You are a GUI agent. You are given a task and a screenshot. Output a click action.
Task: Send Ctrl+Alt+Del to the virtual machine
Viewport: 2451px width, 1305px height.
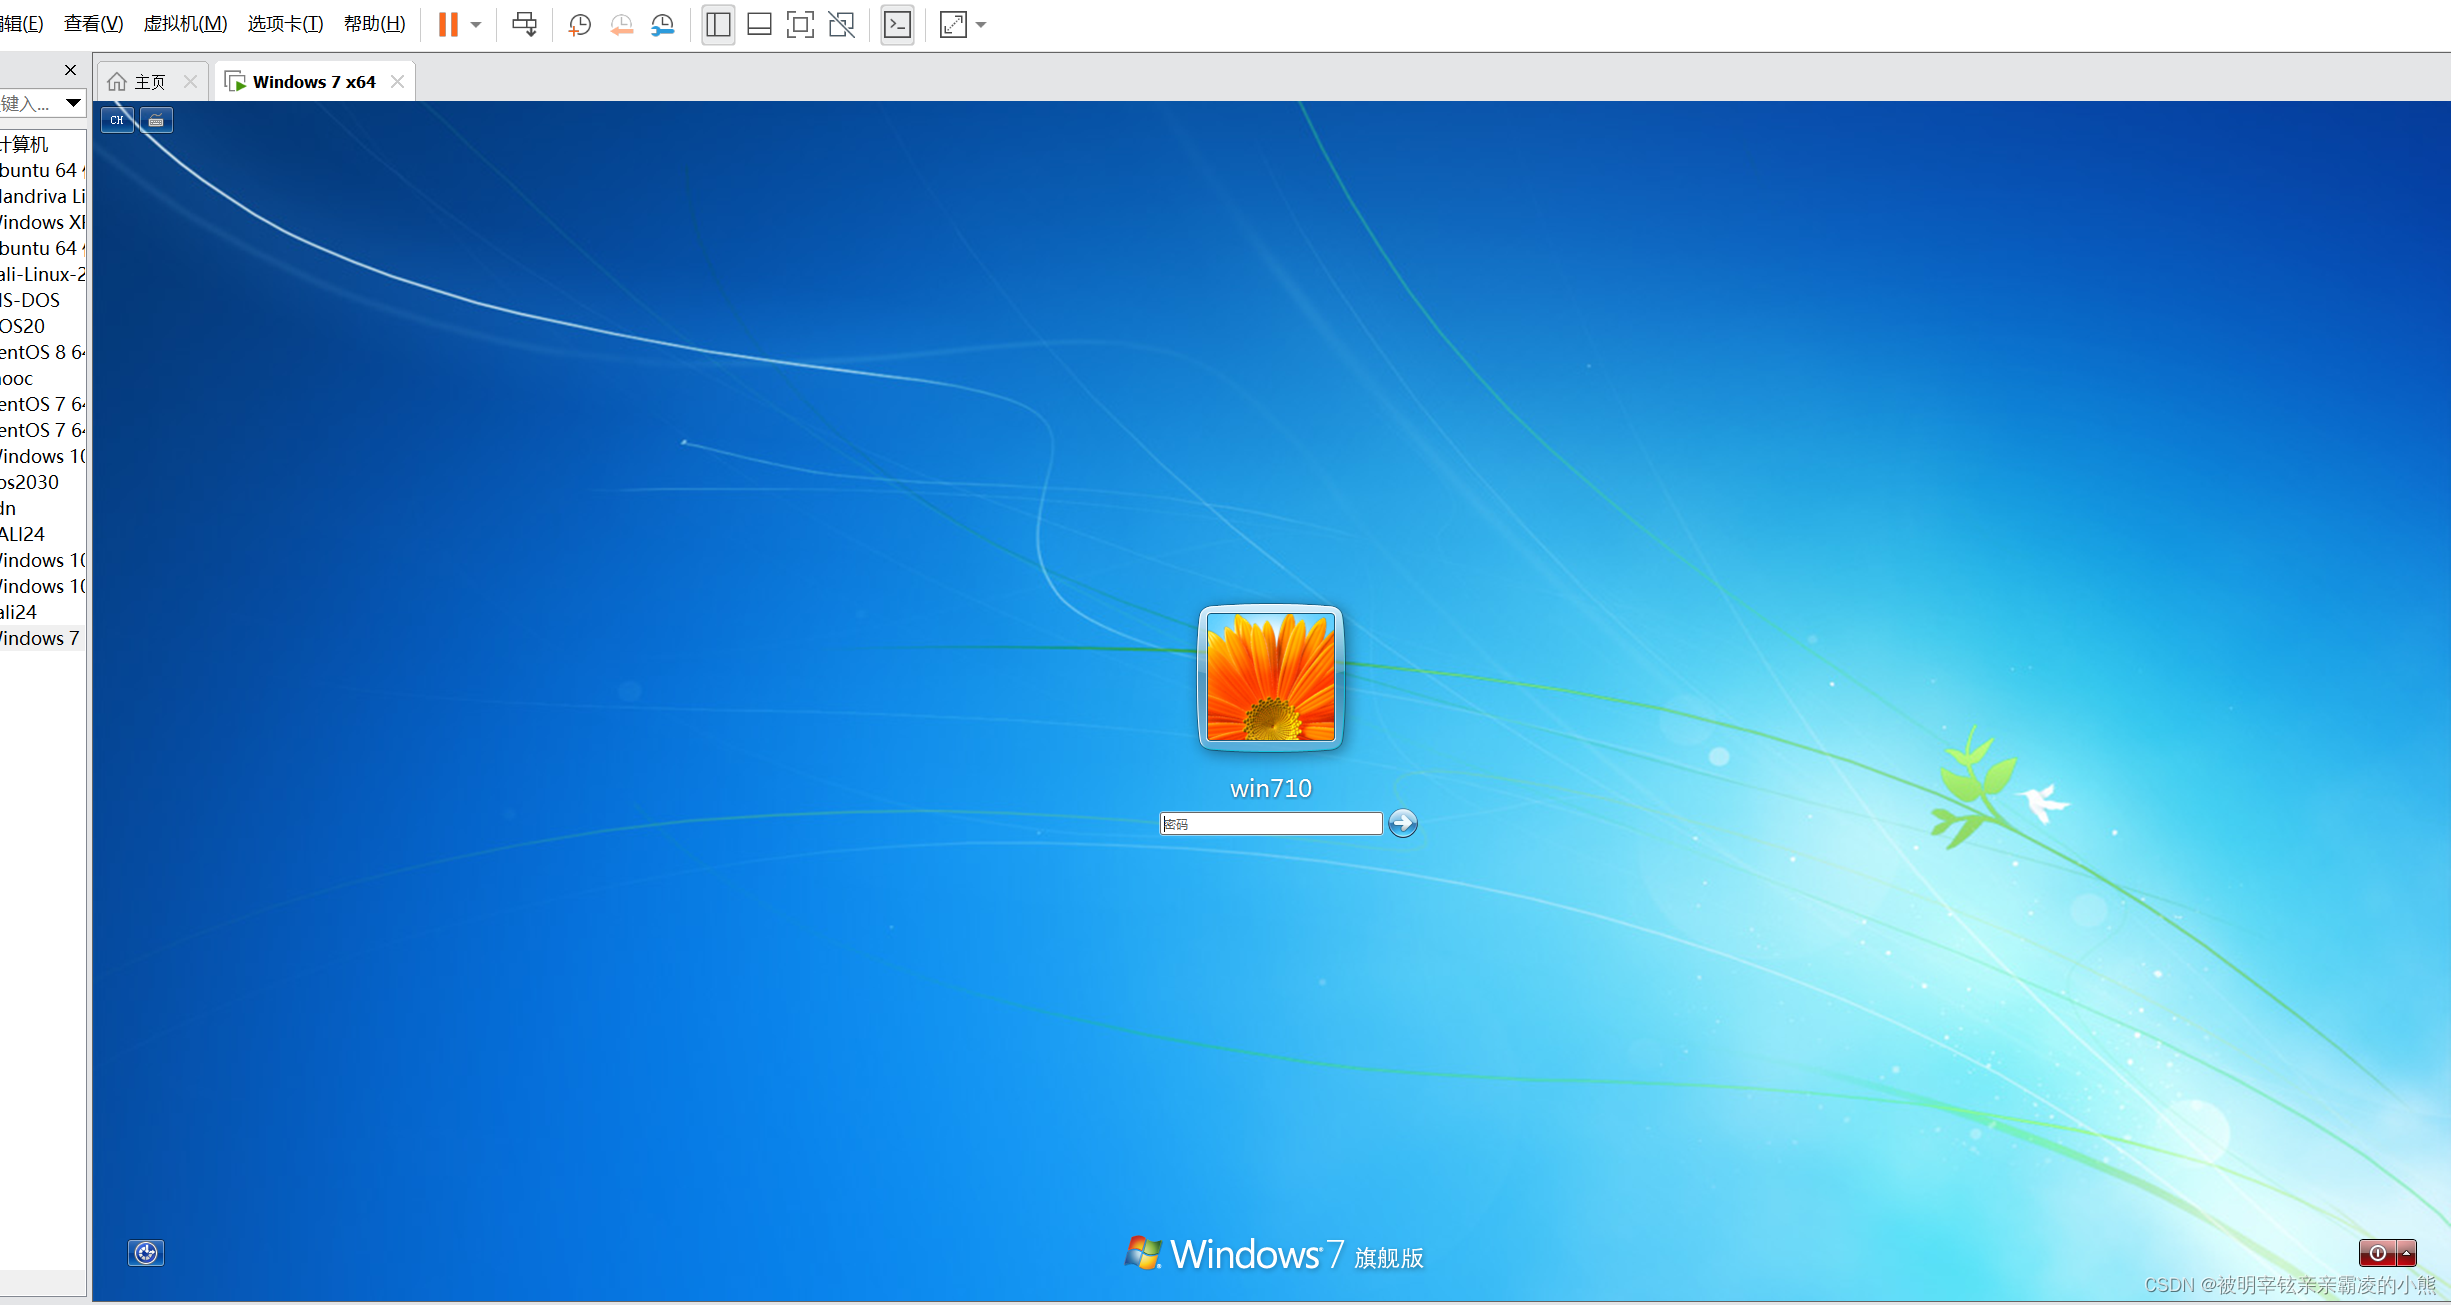tap(524, 24)
